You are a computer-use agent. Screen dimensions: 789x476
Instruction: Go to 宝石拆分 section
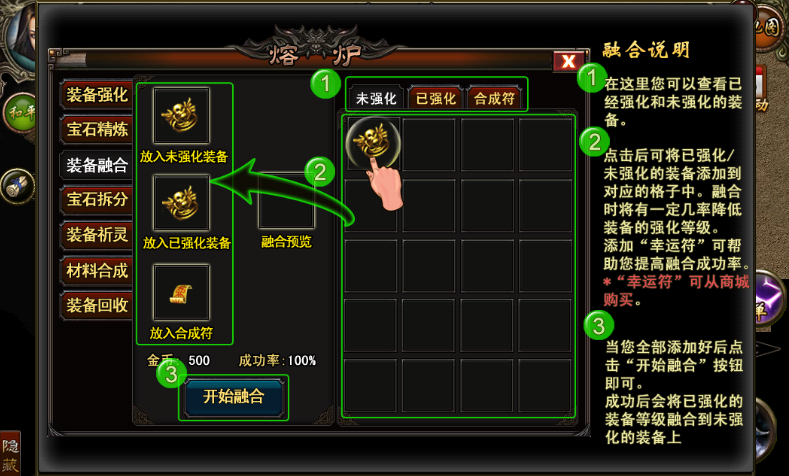point(97,199)
